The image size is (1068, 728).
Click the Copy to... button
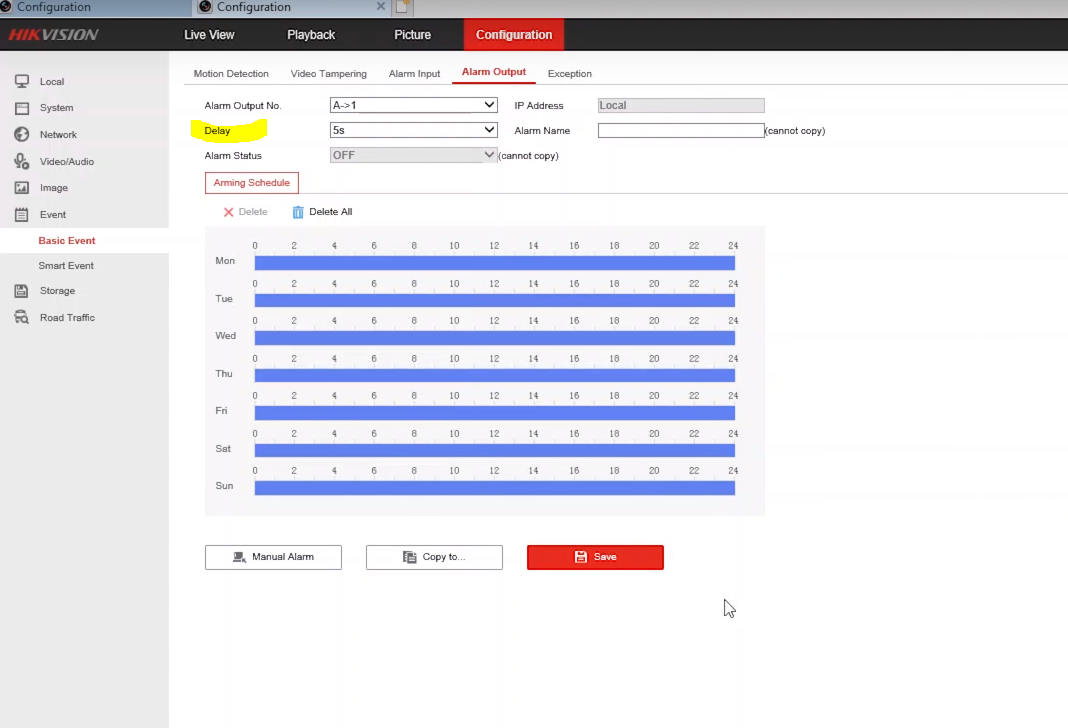click(434, 557)
